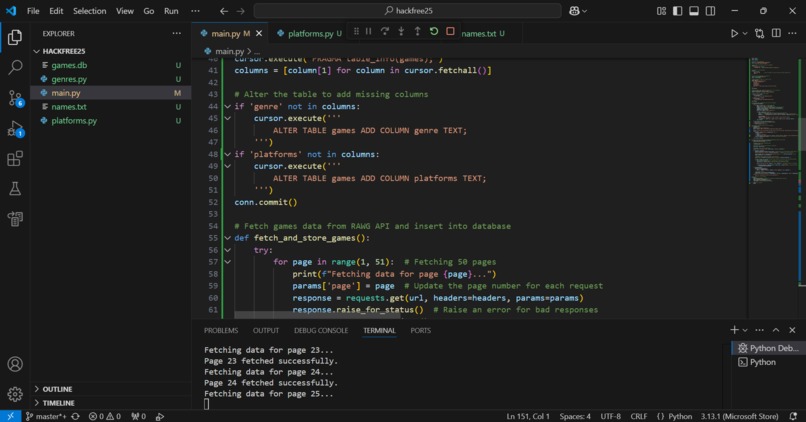
Task: Close the main.py editor tab
Action: 259,33
